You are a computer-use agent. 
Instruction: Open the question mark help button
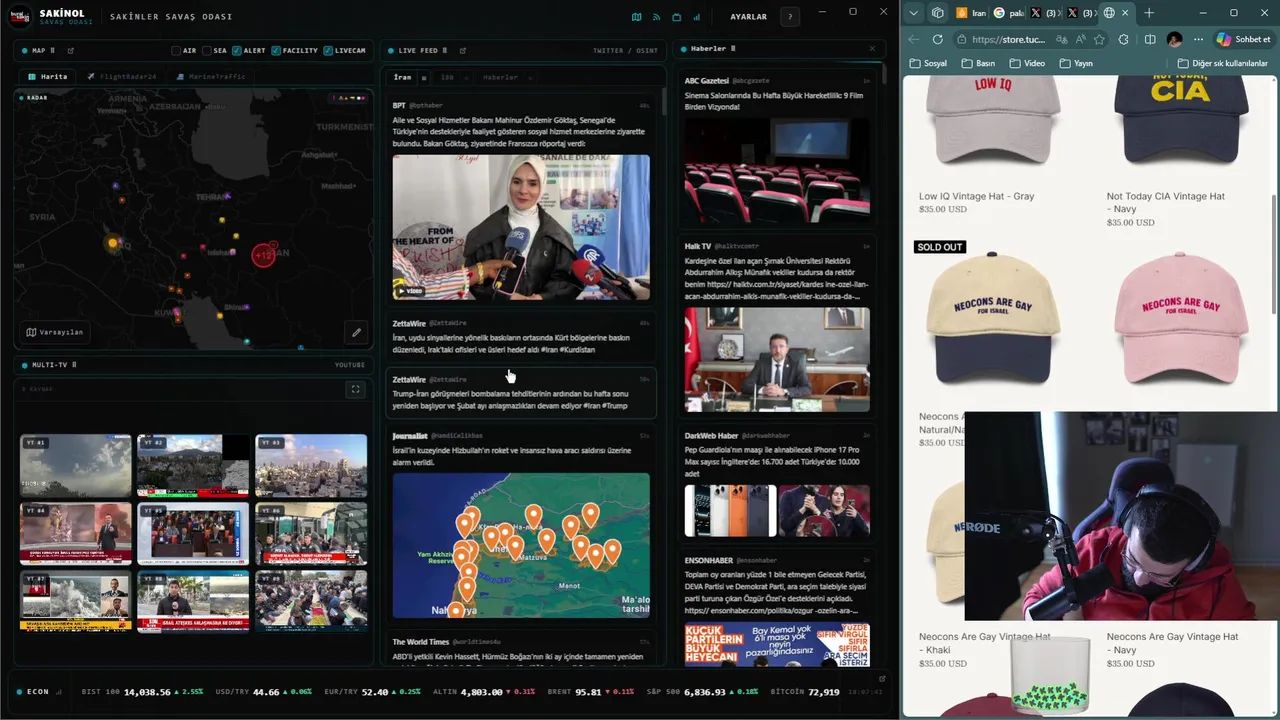[x=790, y=17]
